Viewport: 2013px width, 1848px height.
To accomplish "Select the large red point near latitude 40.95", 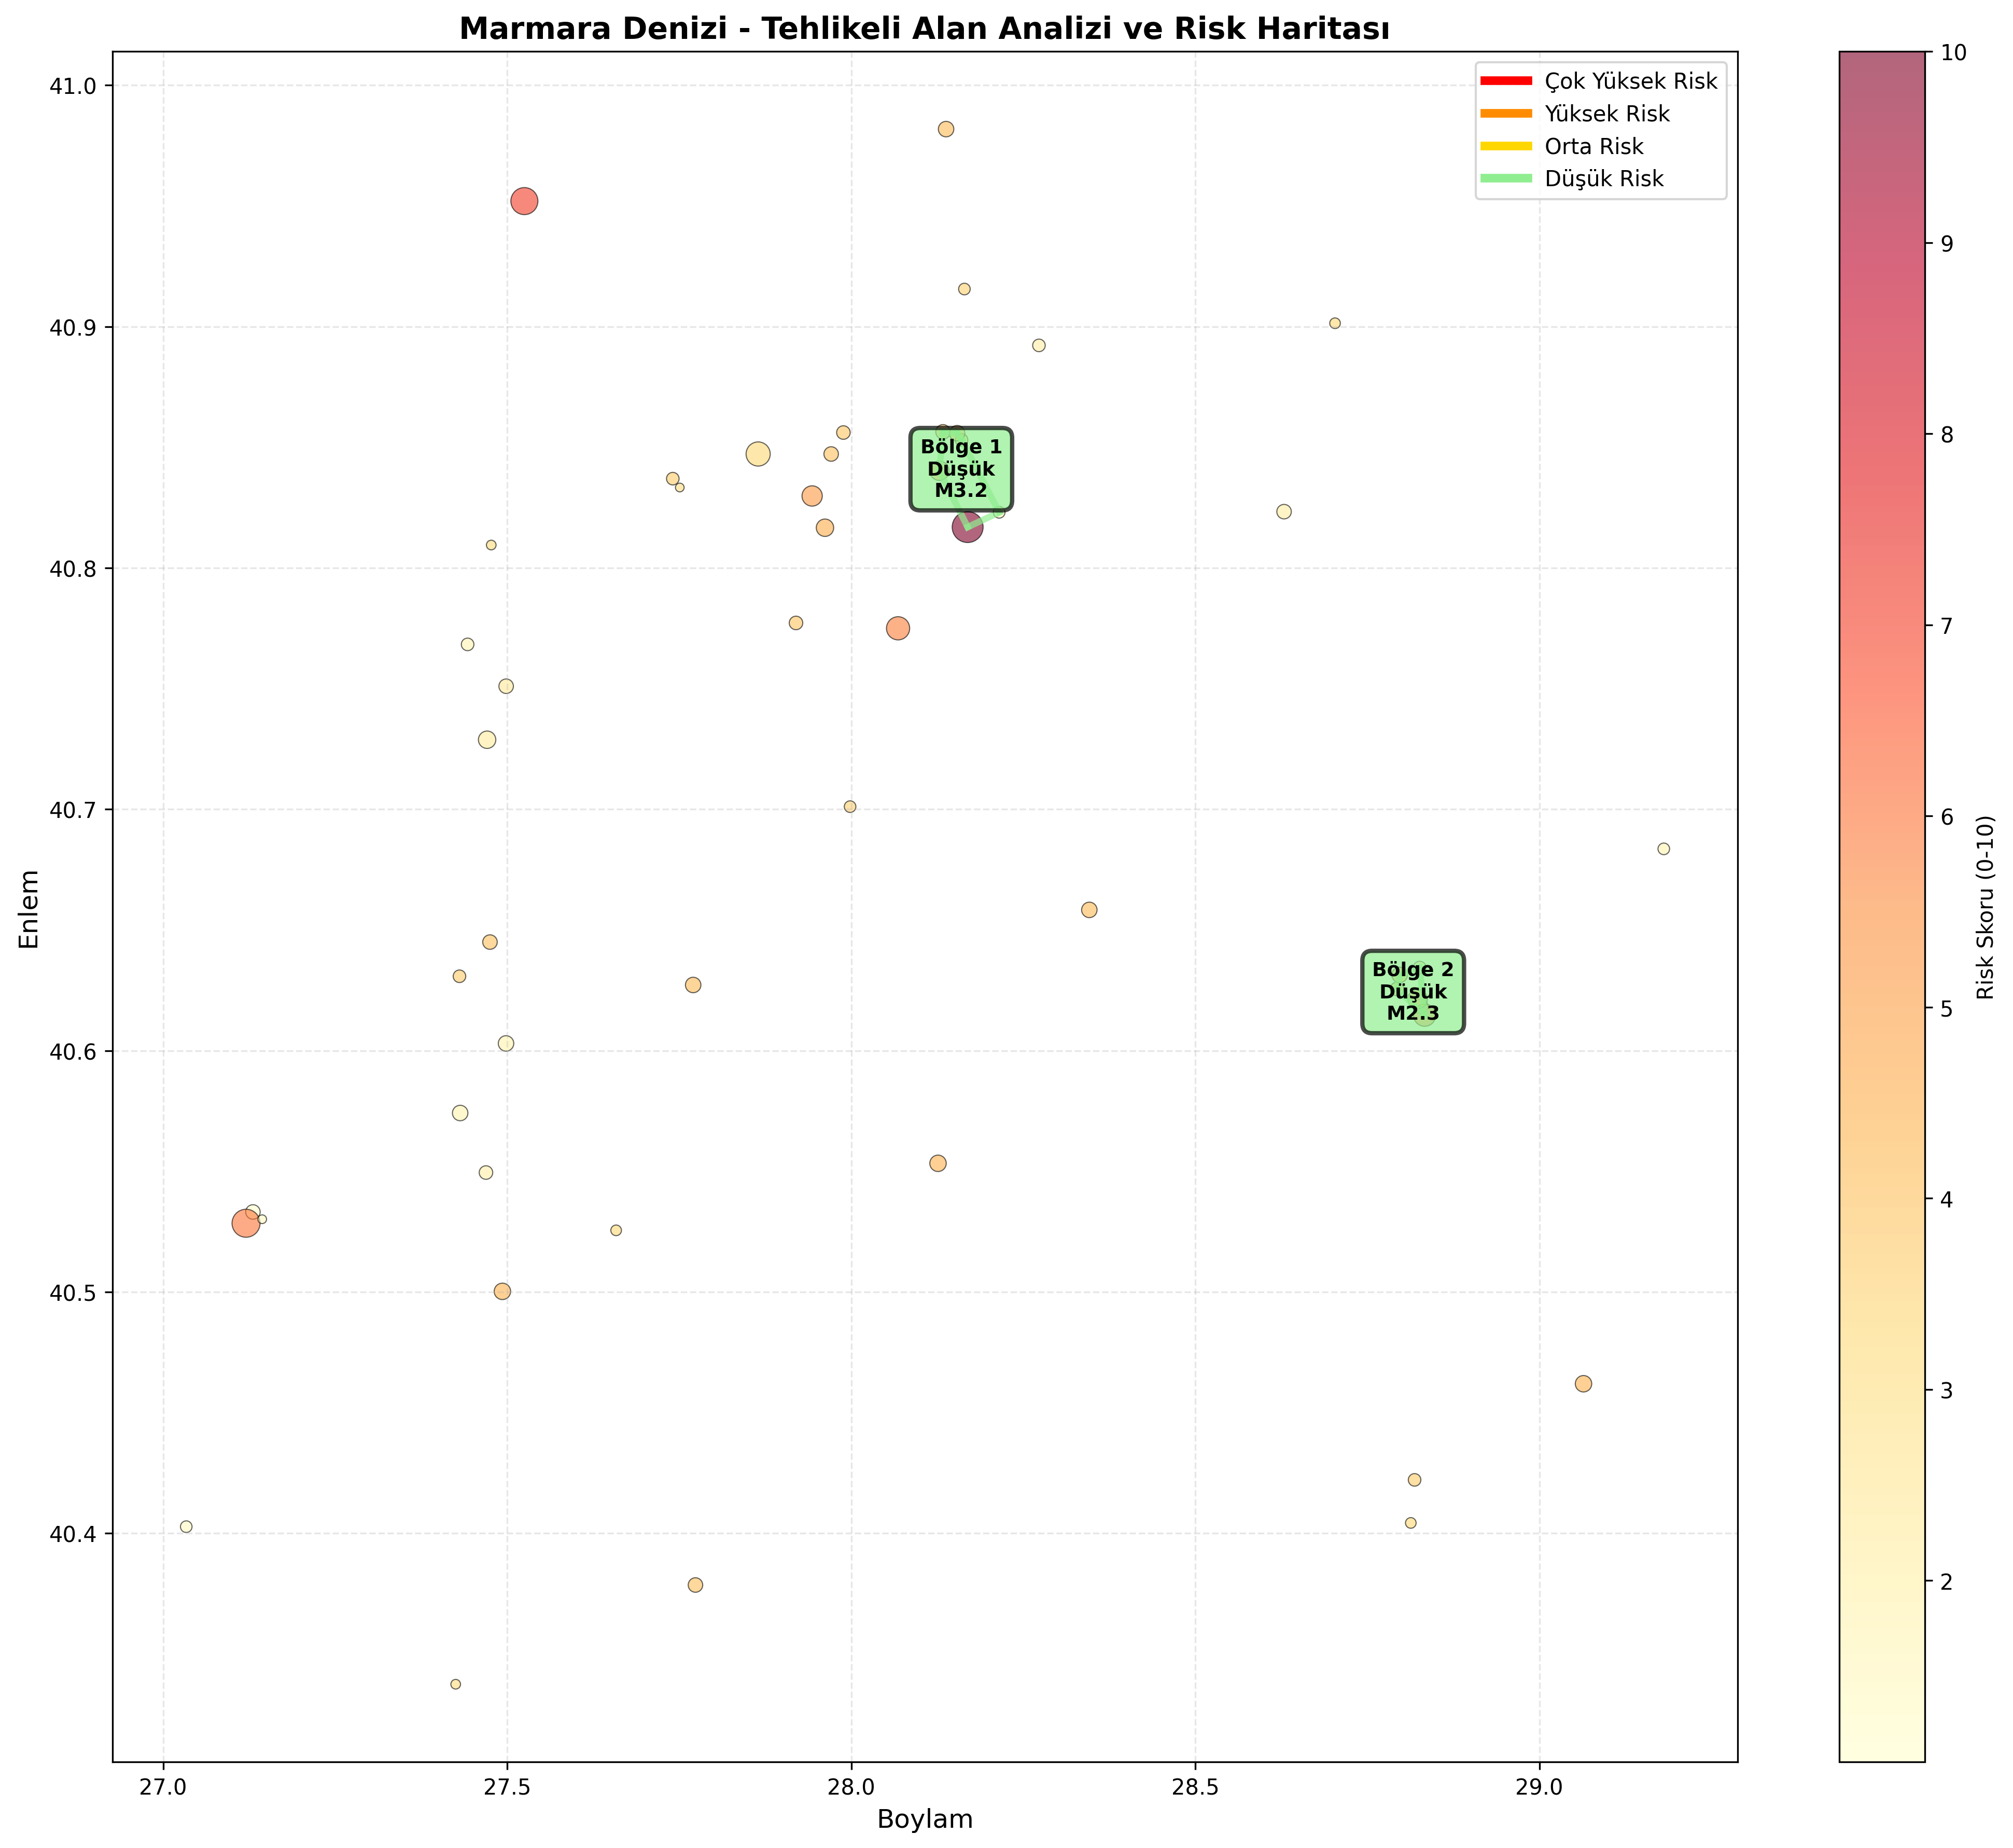I will click(x=524, y=201).
